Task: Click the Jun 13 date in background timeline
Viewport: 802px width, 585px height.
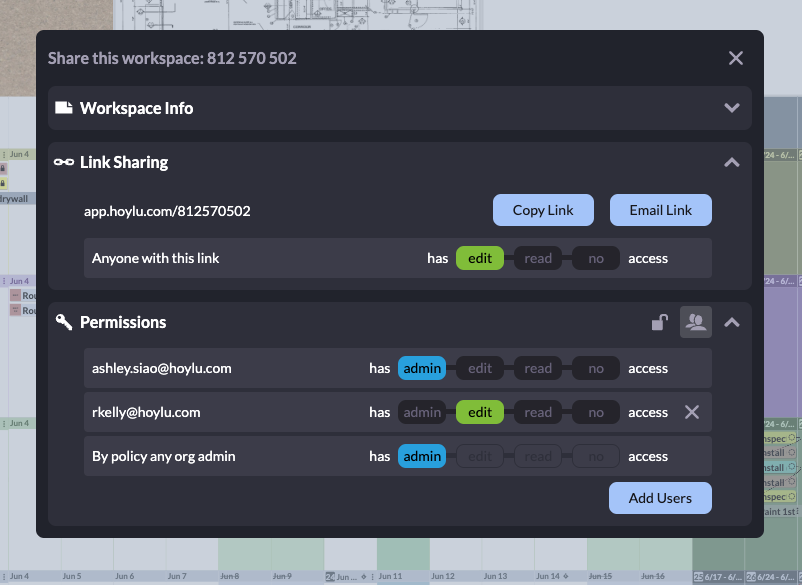Action: [495, 576]
